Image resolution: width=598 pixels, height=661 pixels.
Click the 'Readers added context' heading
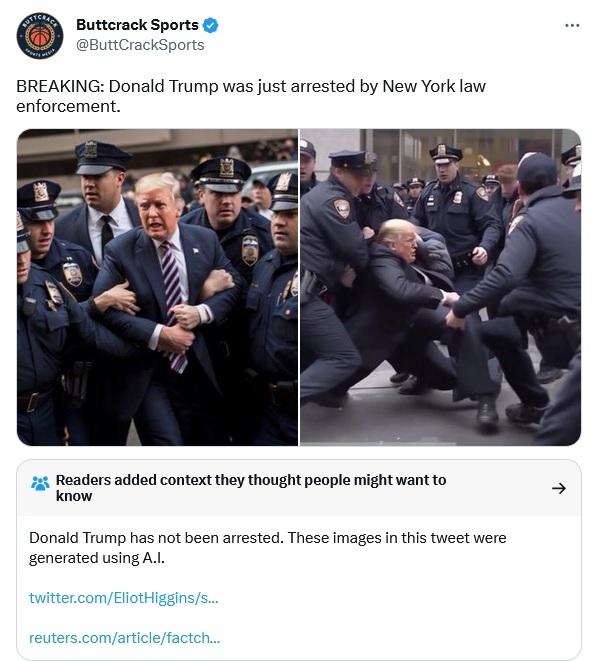251,488
